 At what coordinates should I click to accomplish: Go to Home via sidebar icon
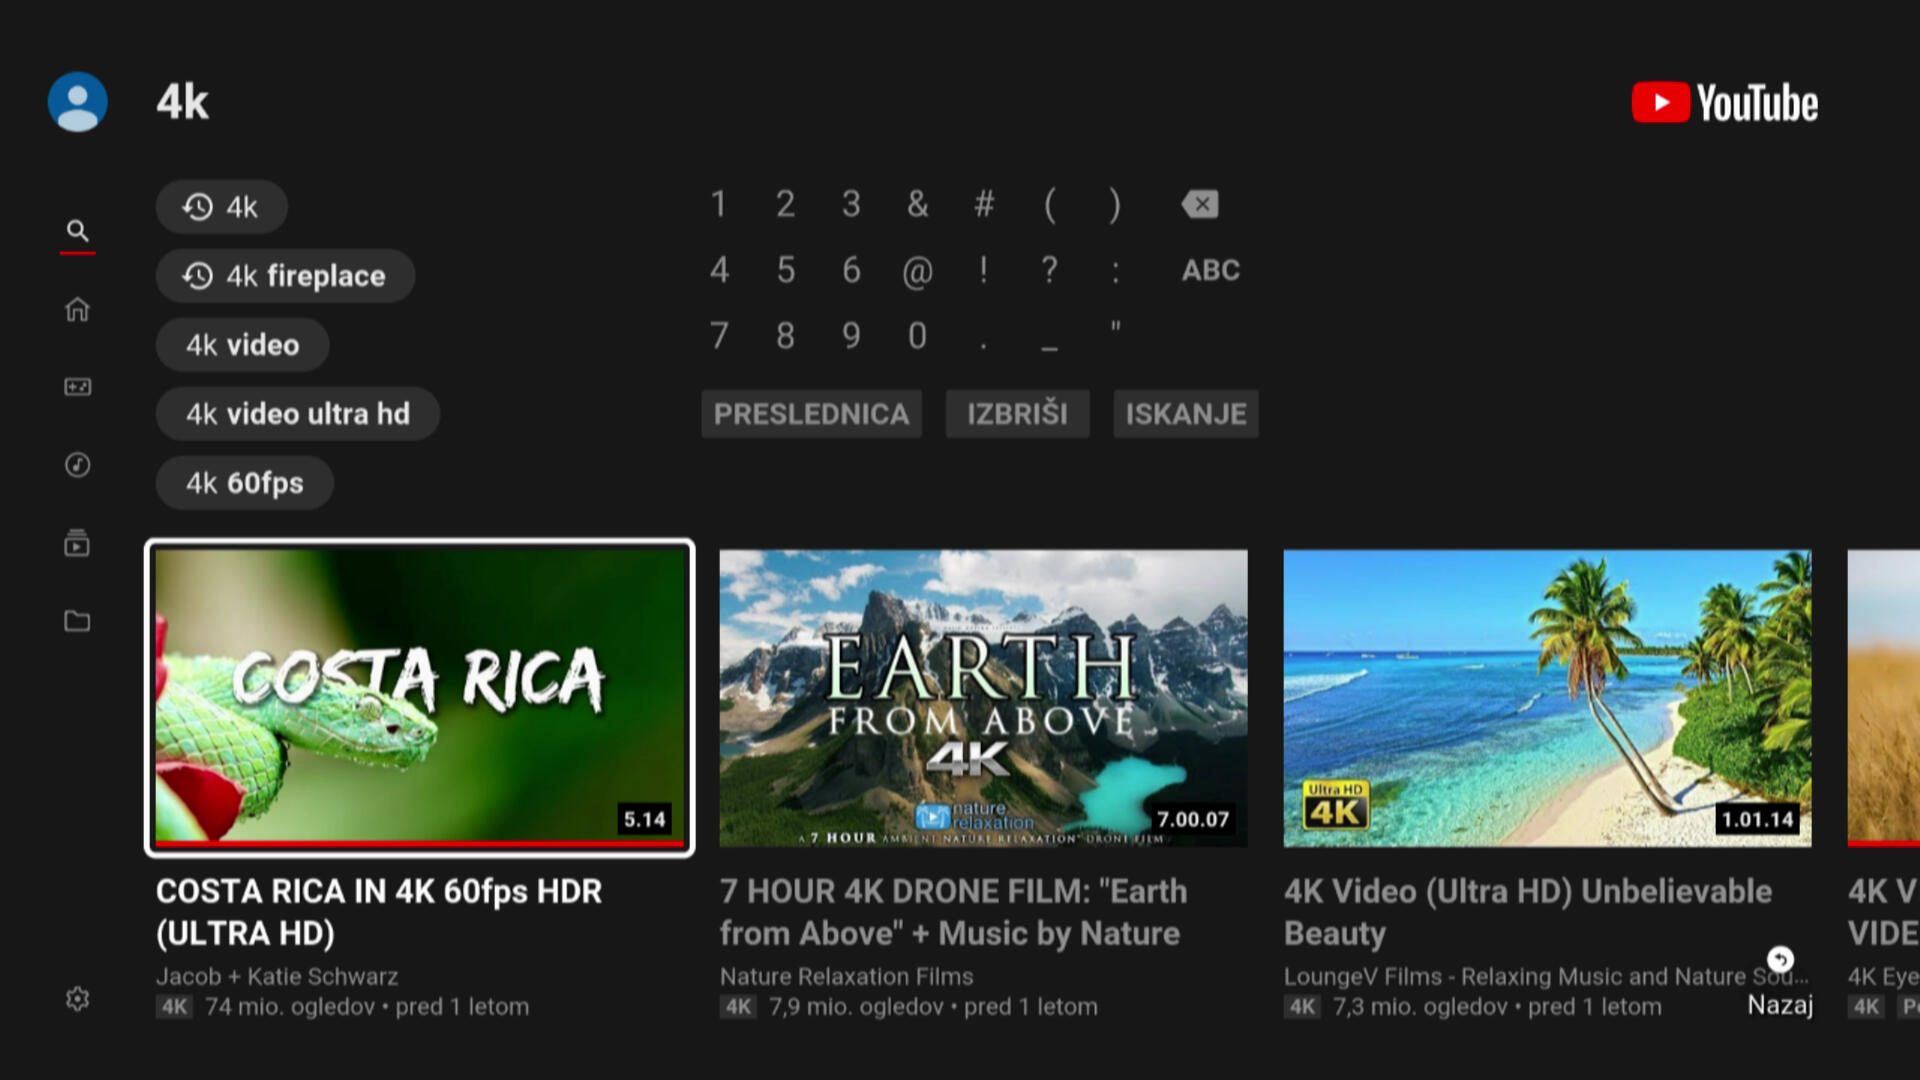click(x=77, y=309)
